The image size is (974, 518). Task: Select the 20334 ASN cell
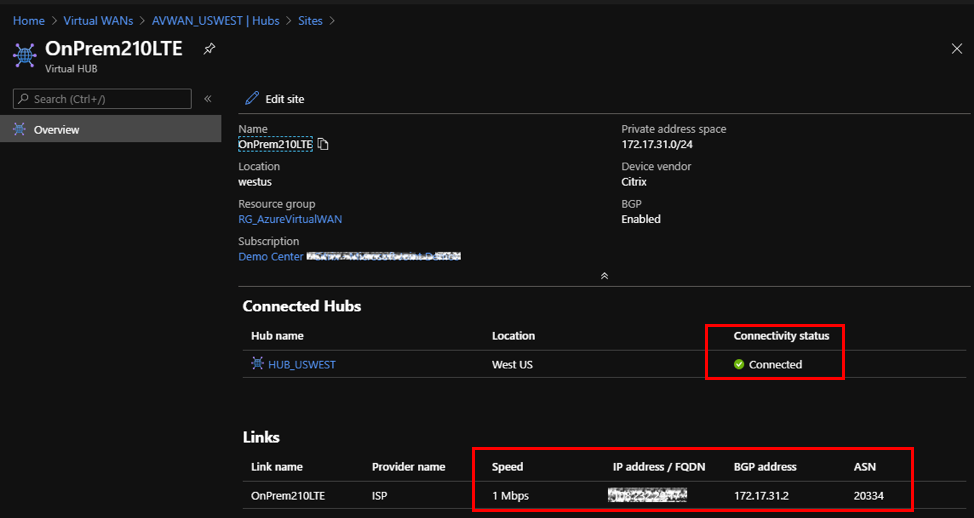(868, 496)
